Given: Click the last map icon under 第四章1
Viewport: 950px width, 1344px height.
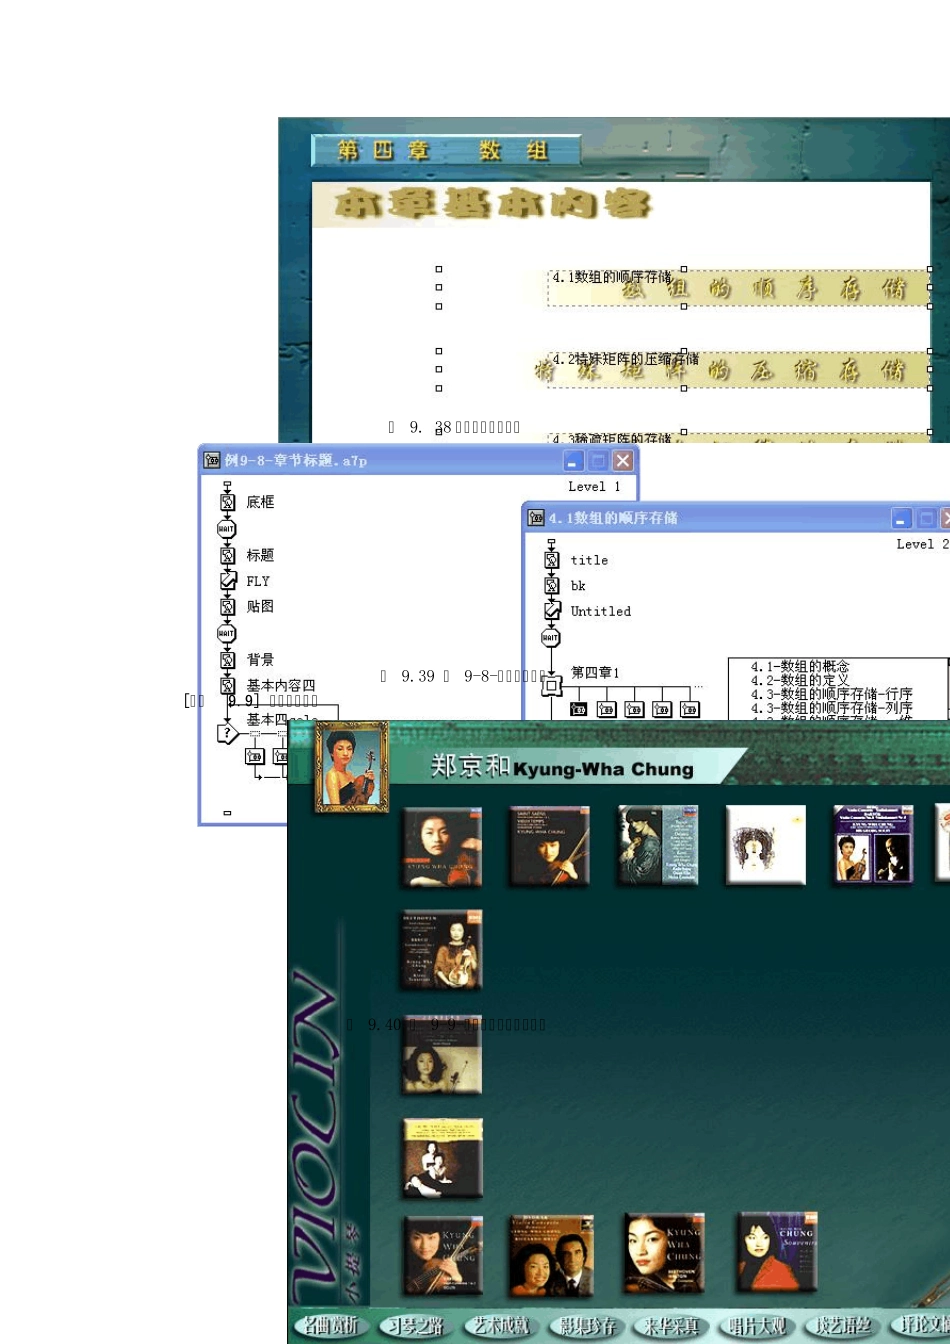Looking at the screenshot, I should (689, 709).
